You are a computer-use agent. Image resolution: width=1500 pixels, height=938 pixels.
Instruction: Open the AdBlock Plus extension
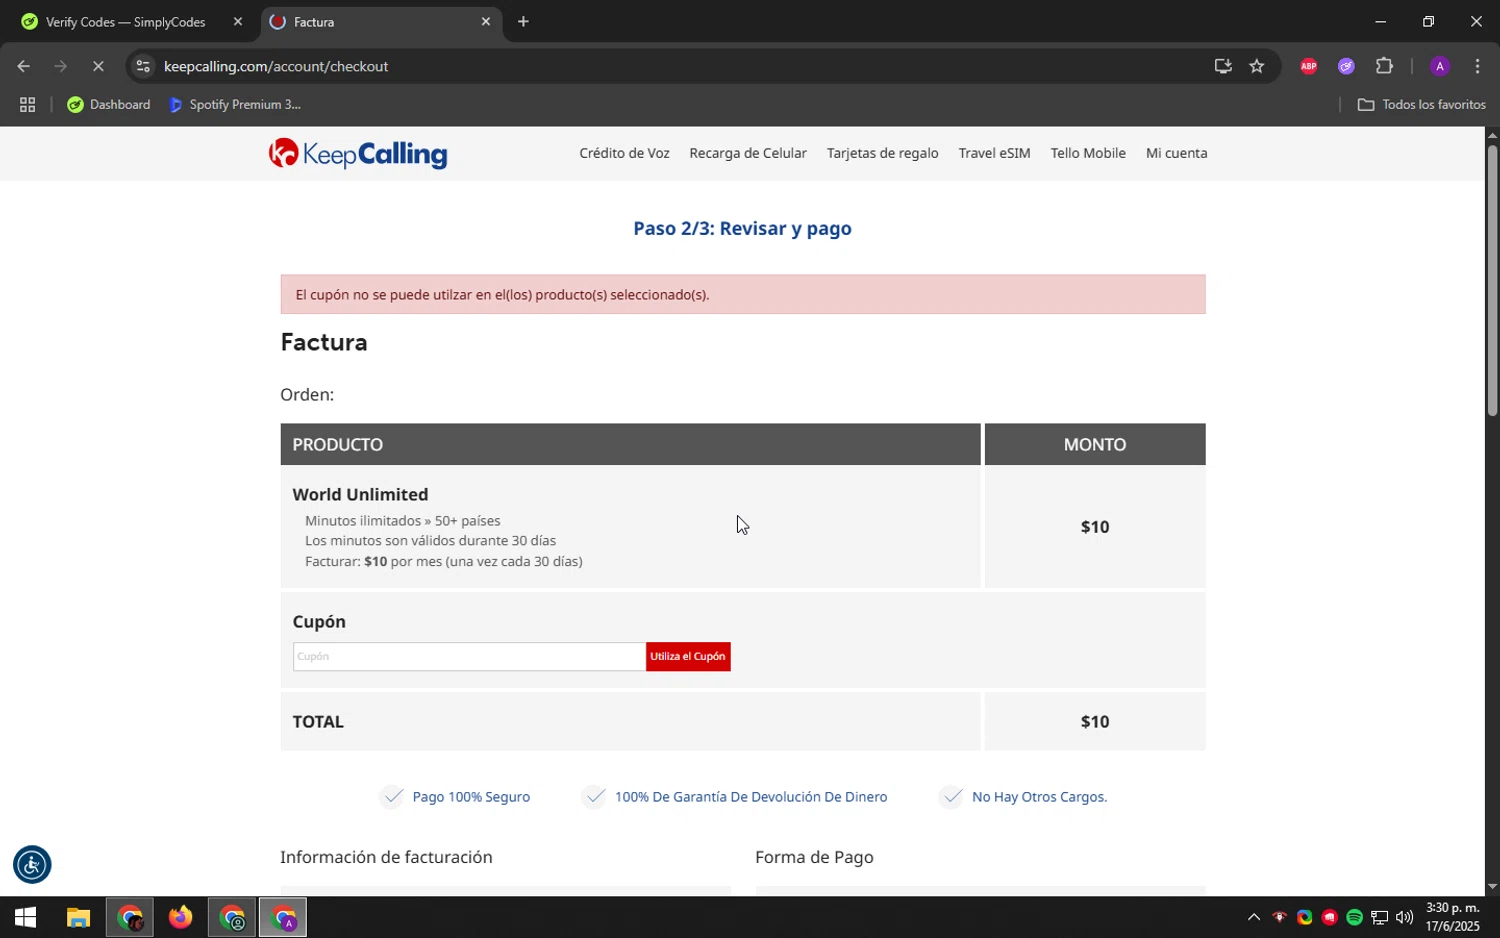1308,66
